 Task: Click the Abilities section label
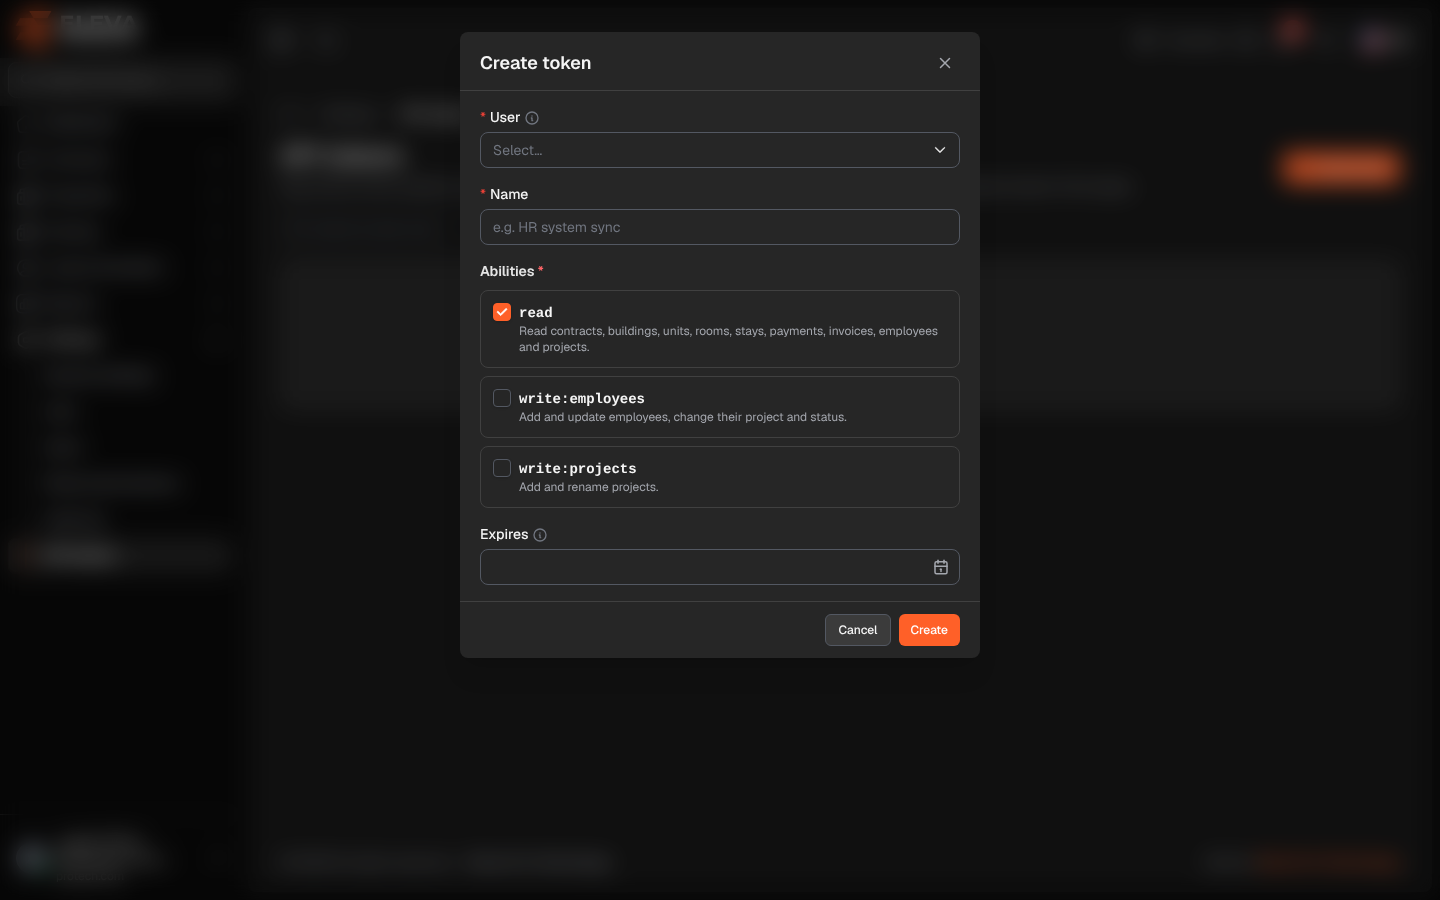click(507, 271)
